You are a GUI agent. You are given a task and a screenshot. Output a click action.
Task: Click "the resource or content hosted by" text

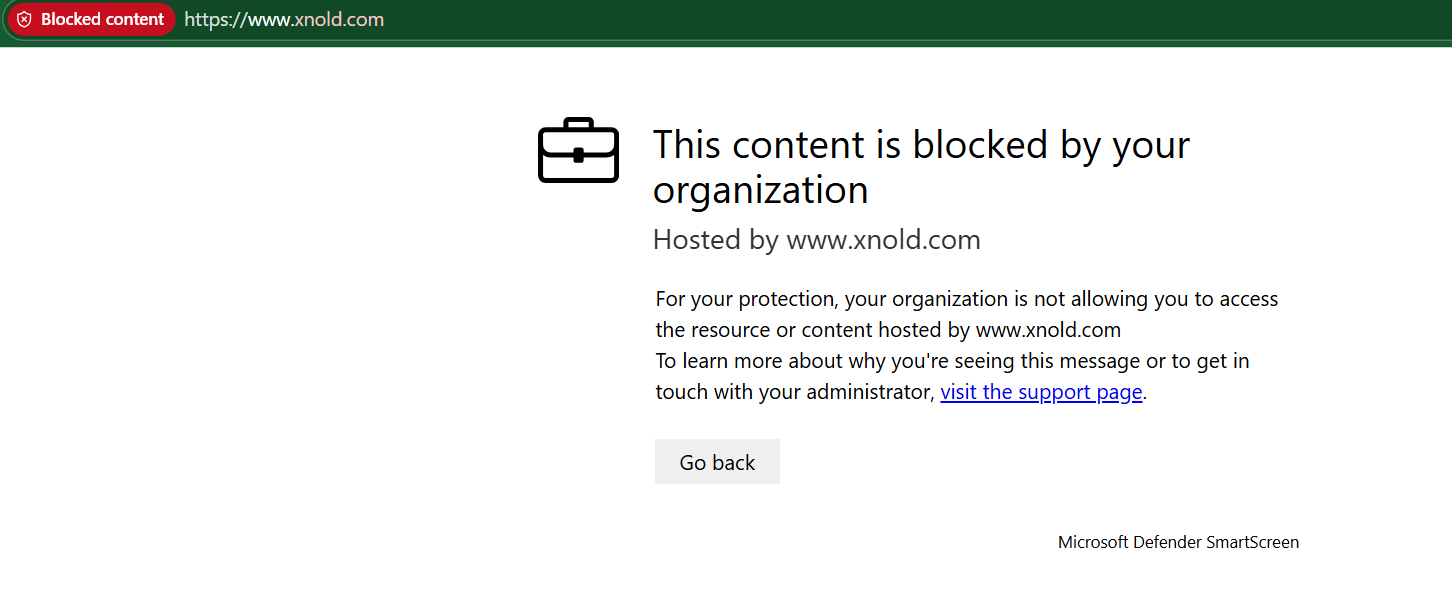tap(813, 330)
